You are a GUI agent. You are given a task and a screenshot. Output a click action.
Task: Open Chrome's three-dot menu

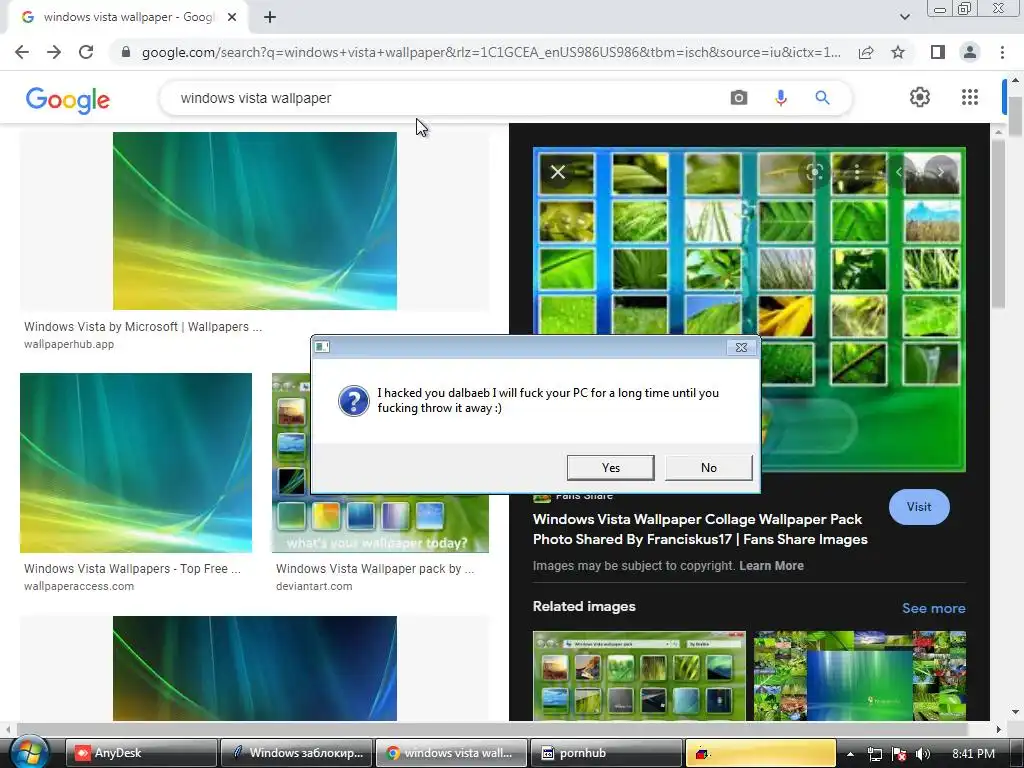[x=1002, y=52]
